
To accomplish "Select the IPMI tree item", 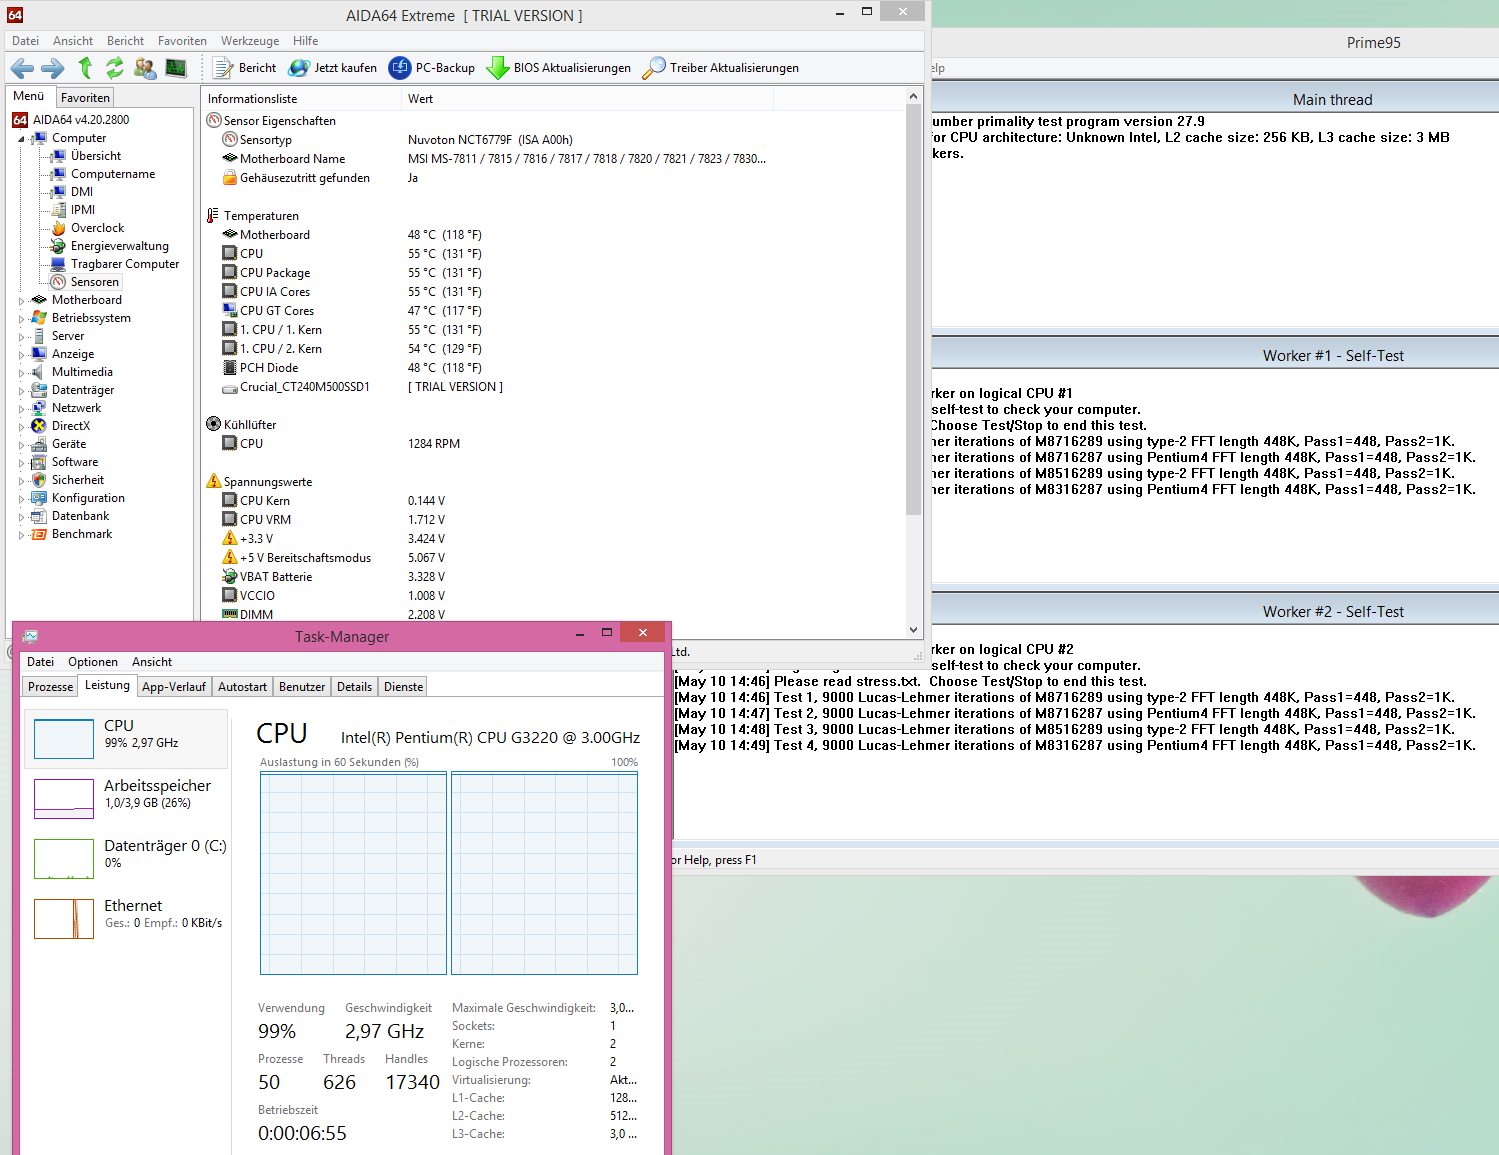I will coord(83,210).
